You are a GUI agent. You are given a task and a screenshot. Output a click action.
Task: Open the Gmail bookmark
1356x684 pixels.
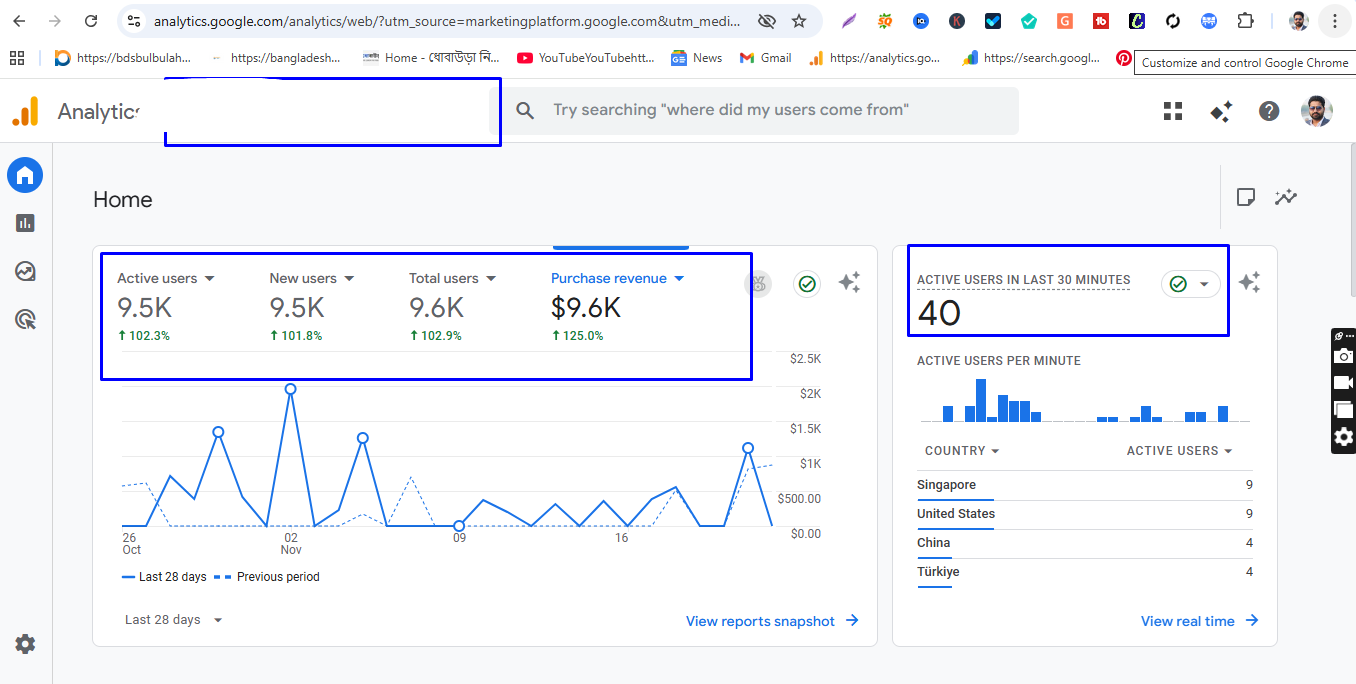[765, 58]
